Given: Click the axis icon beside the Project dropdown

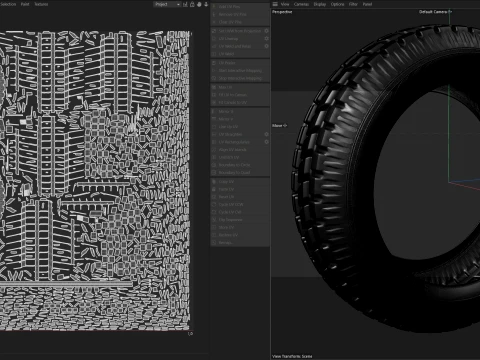Looking at the screenshot, I should coord(185,4).
